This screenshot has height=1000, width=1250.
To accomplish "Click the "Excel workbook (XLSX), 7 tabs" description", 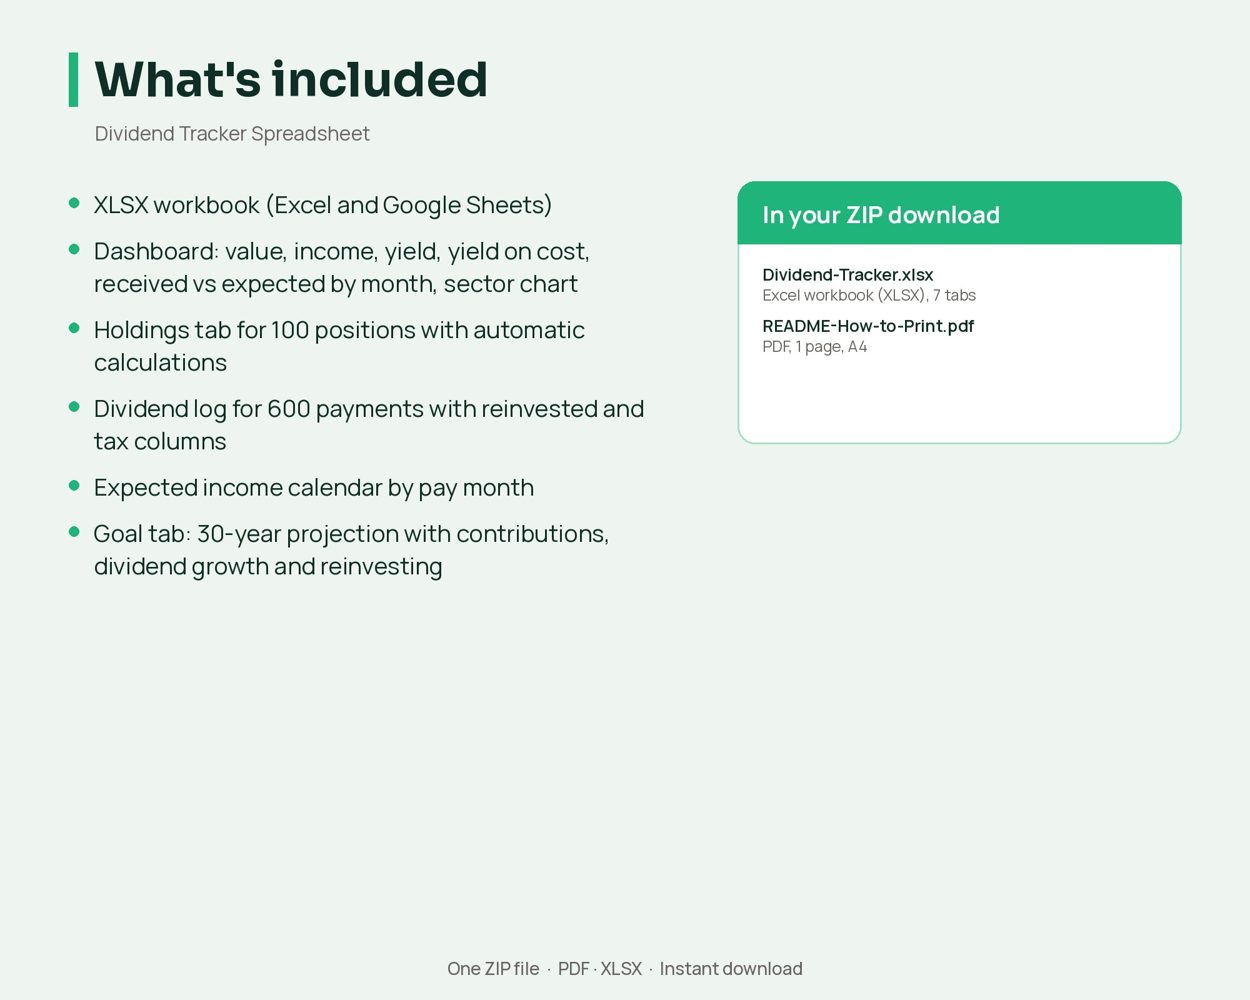I will (x=869, y=296).
